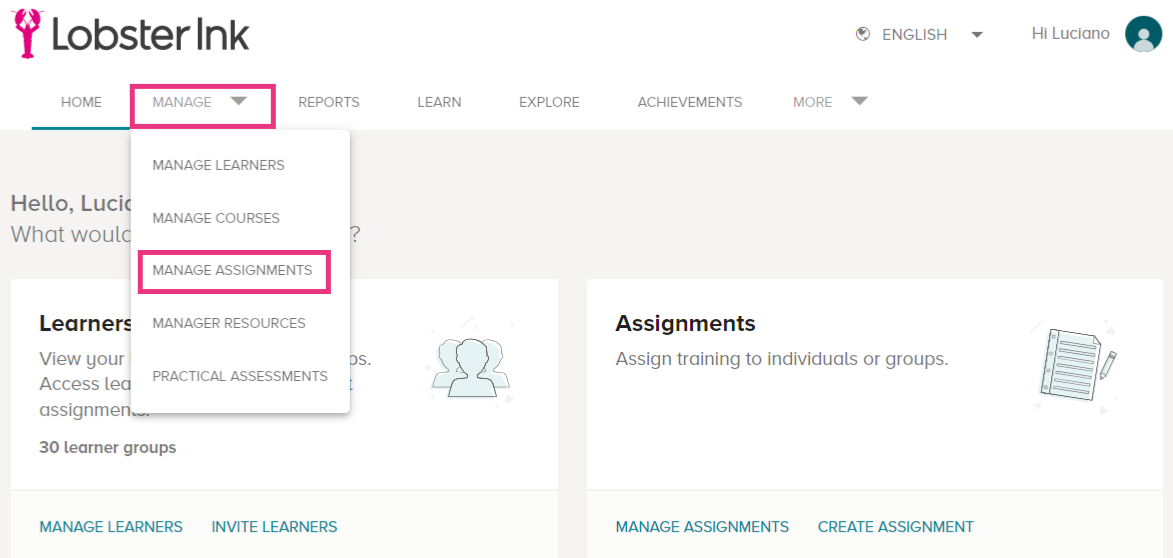Click the learners group illustration

(x=471, y=364)
